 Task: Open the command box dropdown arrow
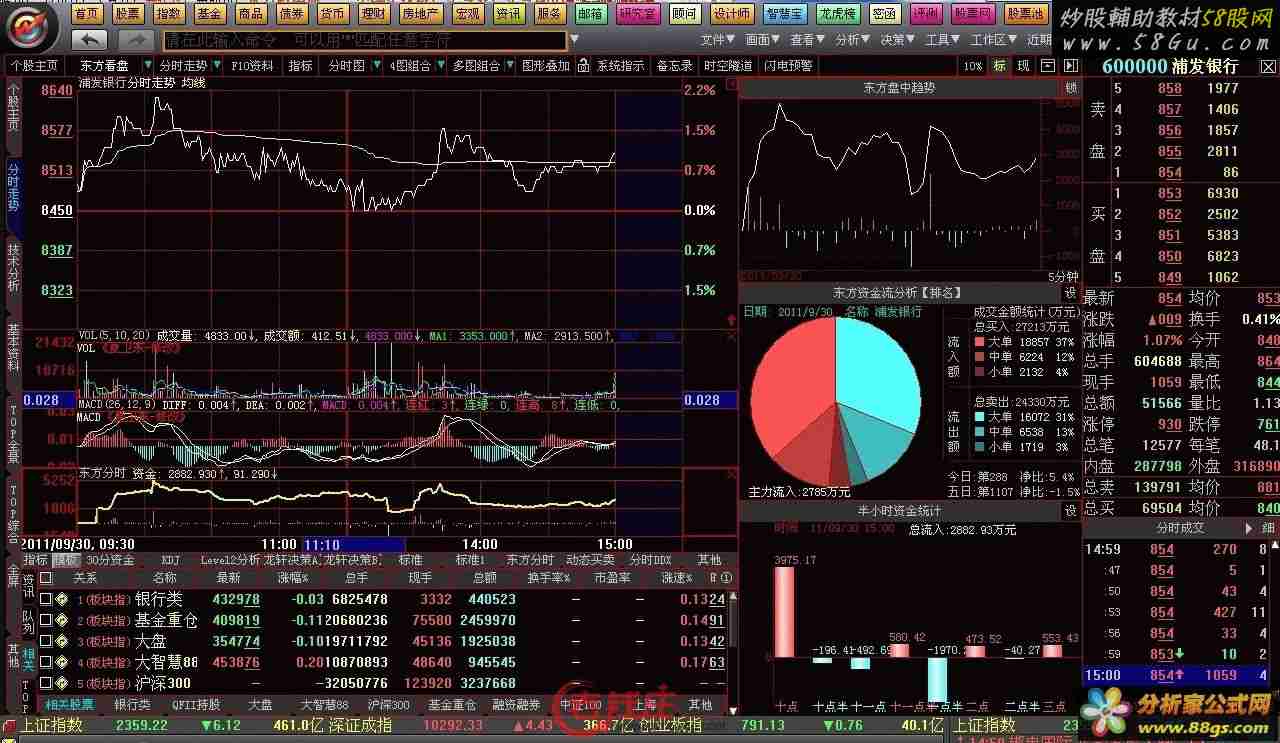click(574, 40)
